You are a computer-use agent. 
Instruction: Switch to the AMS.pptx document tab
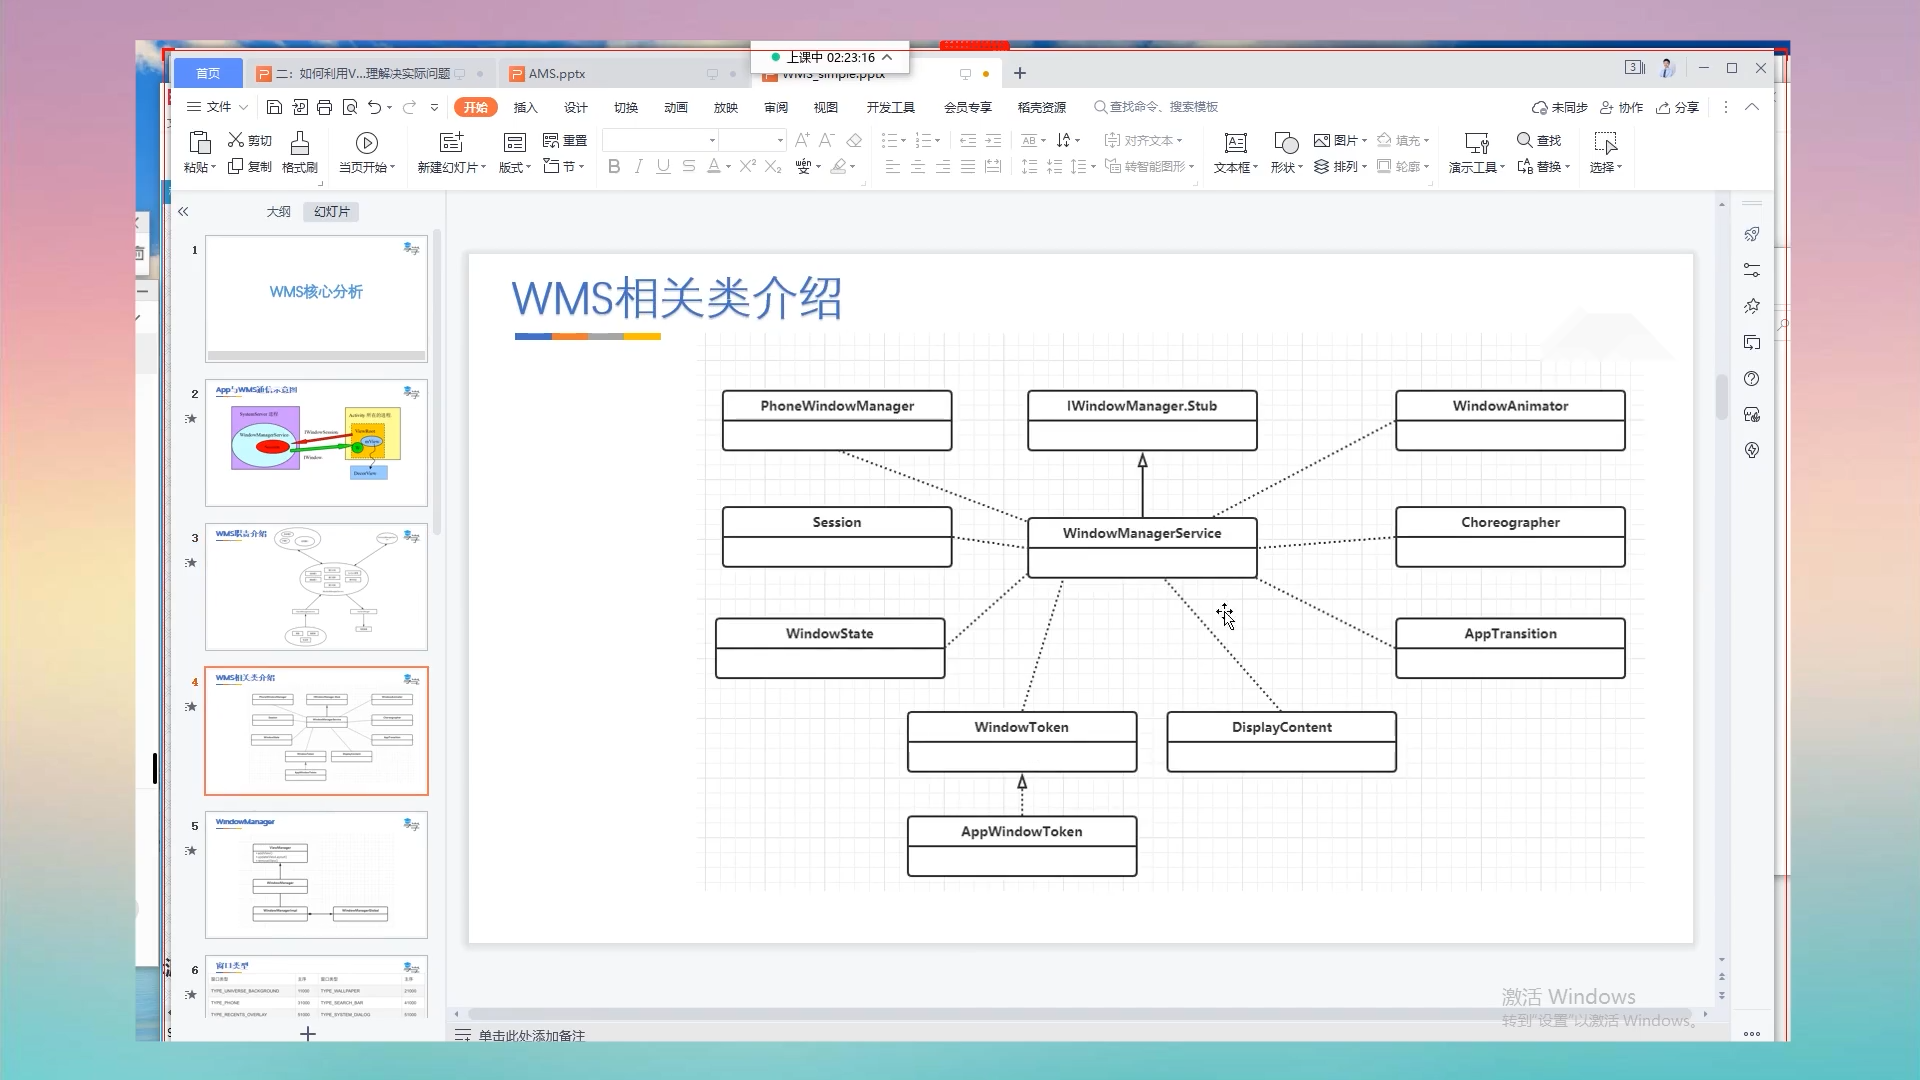pyautogui.click(x=557, y=74)
